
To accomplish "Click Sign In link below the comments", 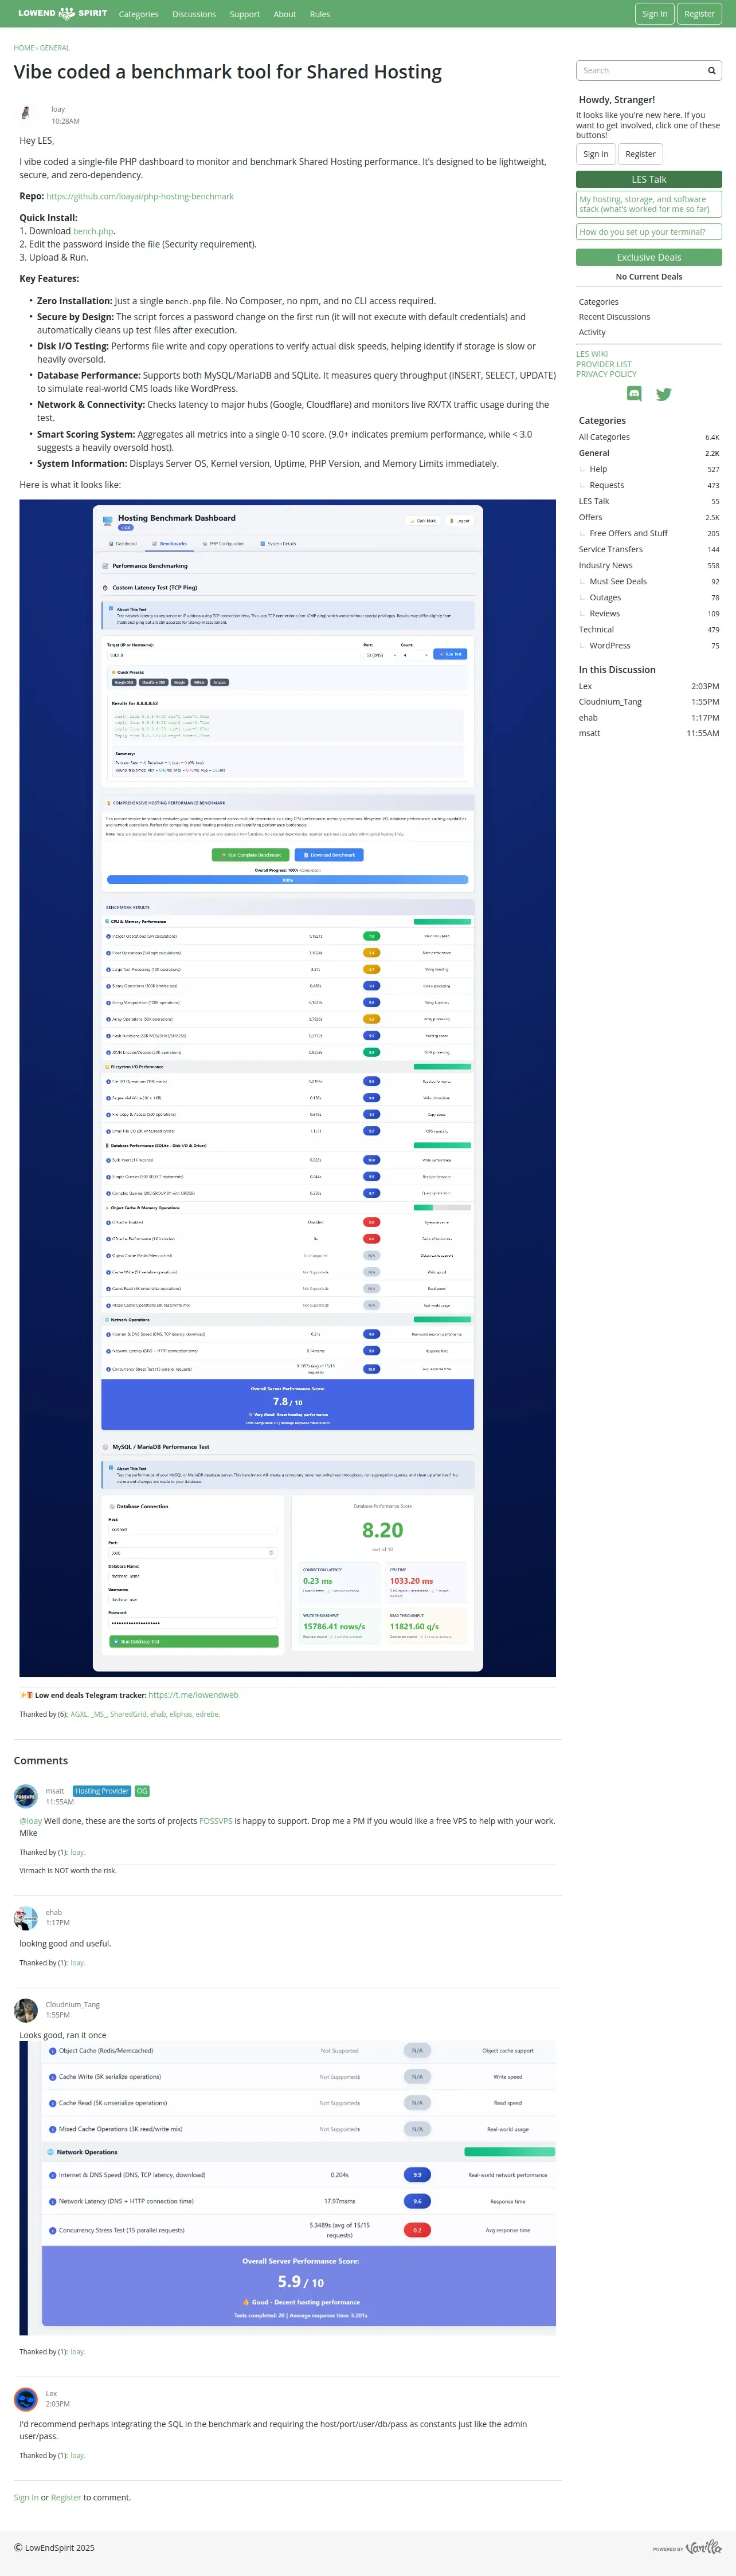I will click(x=26, y=2497).
